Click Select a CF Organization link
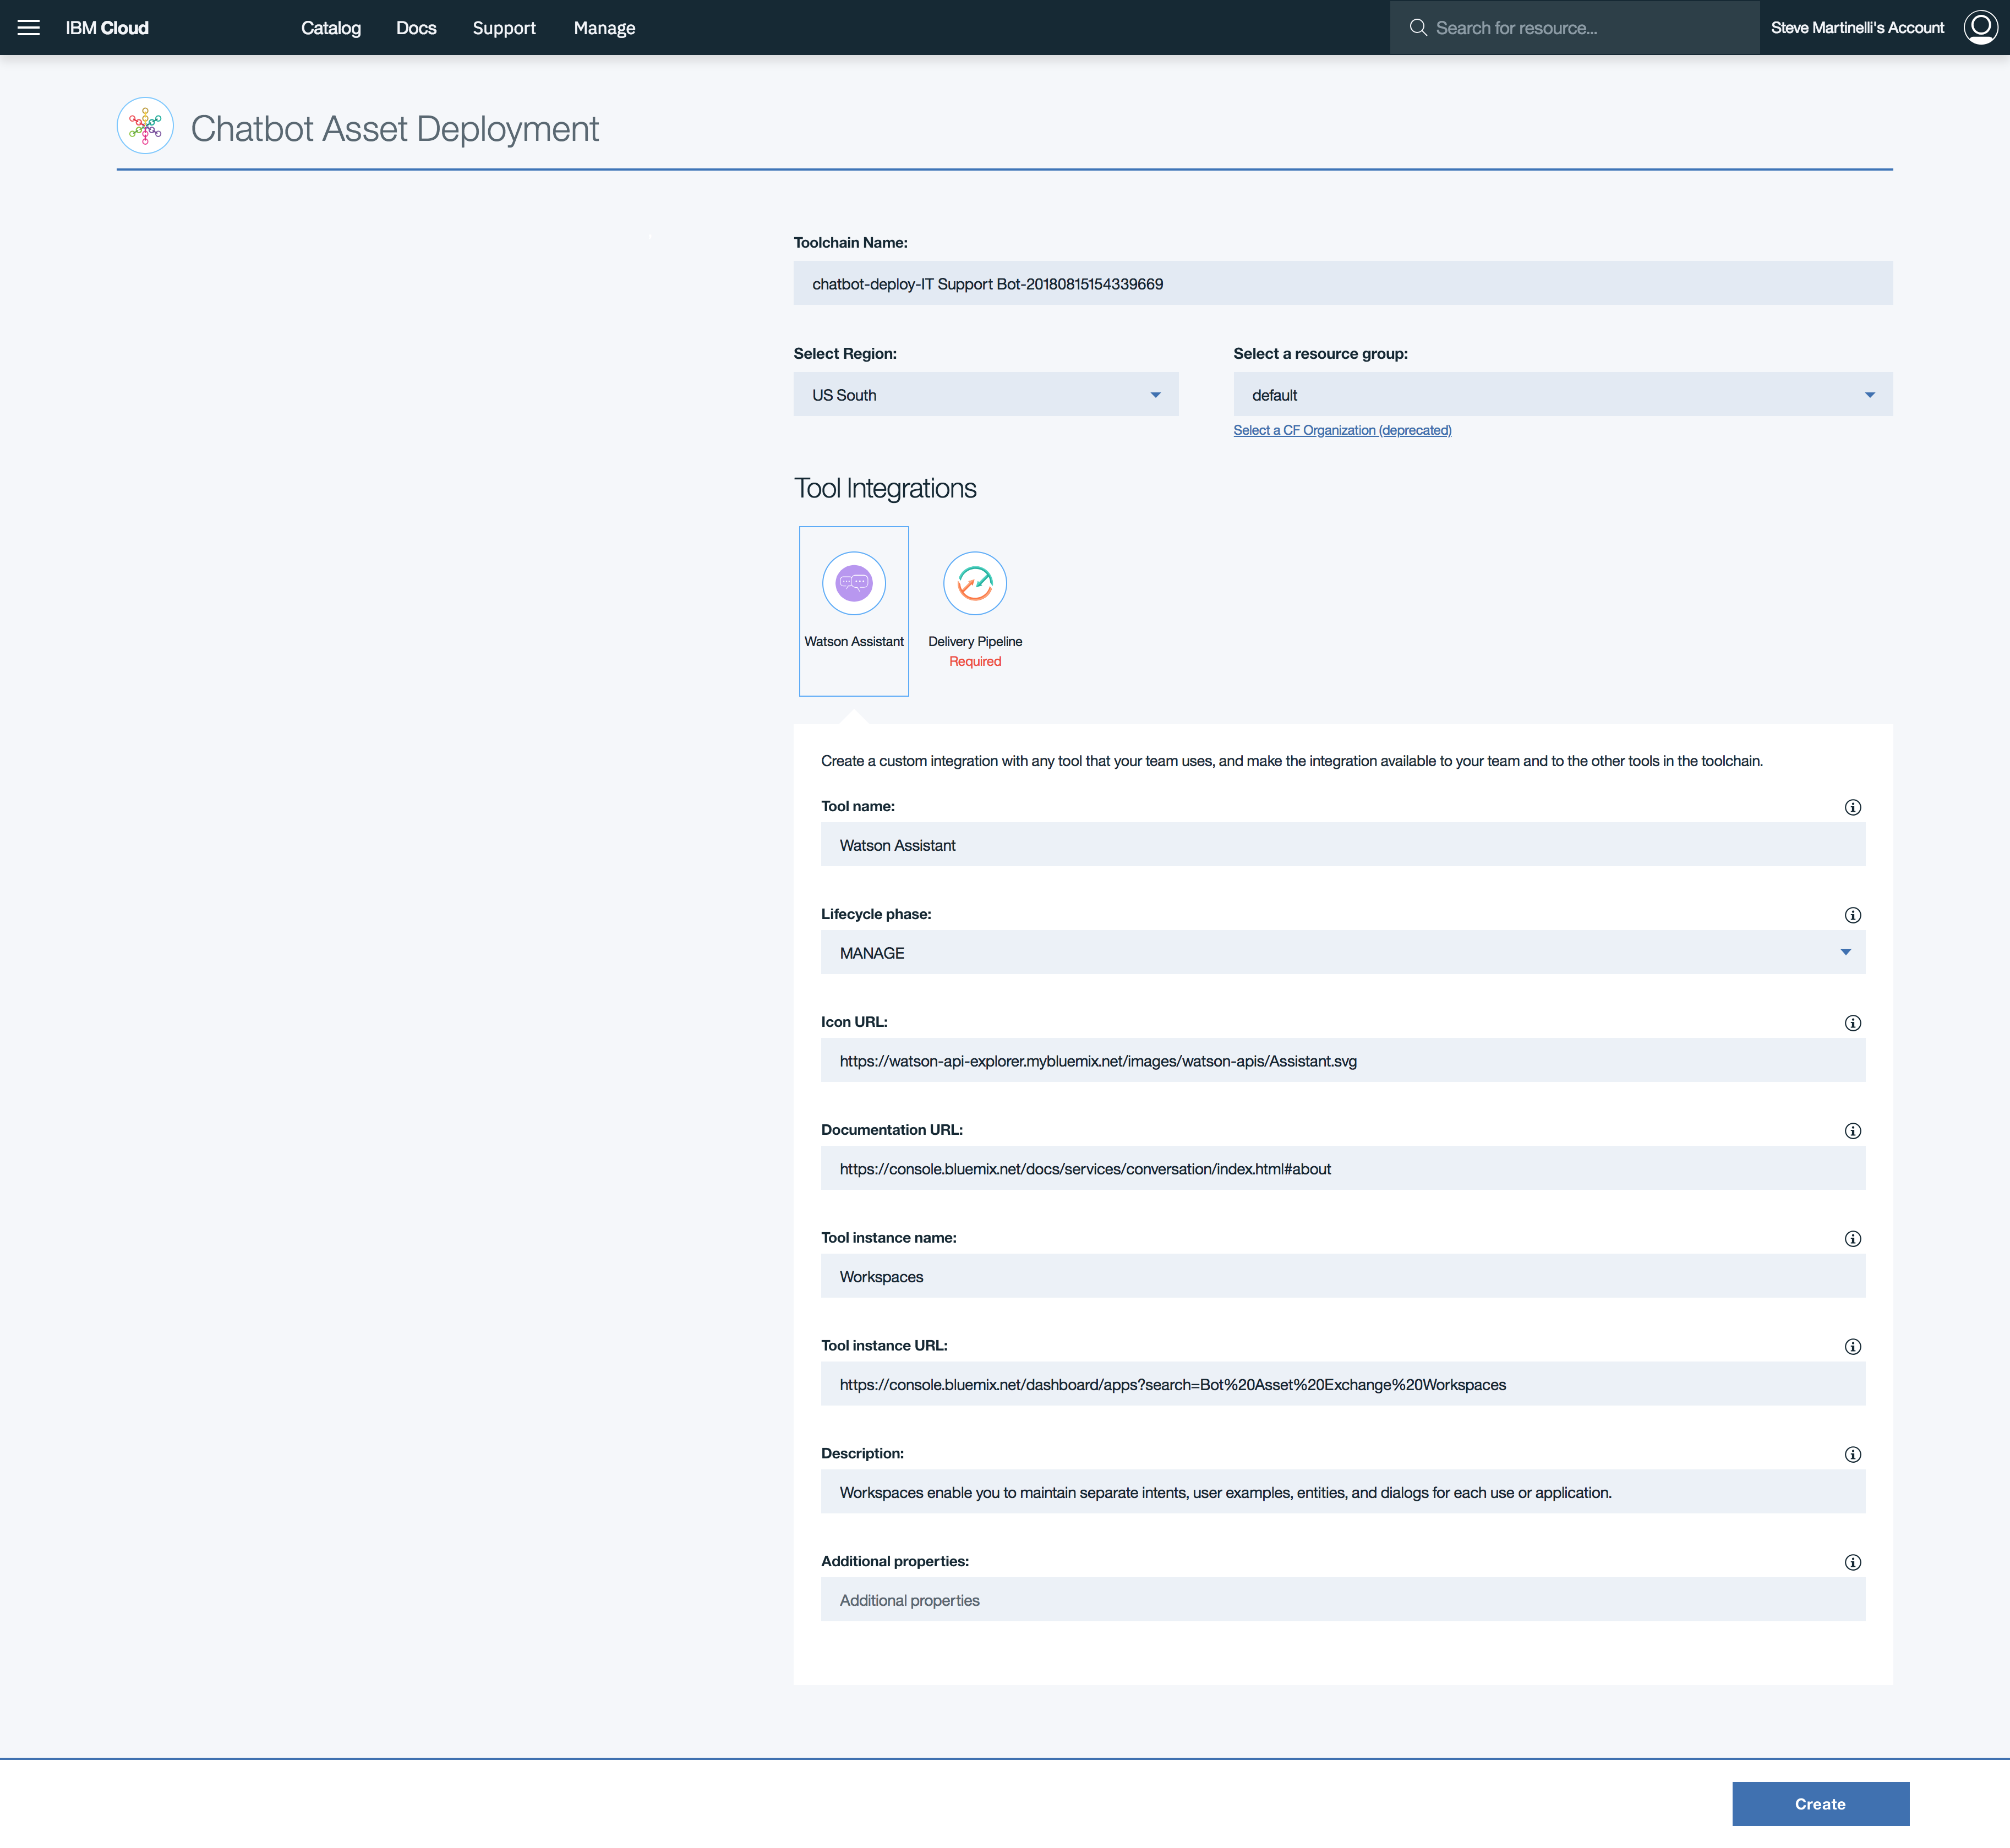2010x1848 pixels. [1342, 430]
